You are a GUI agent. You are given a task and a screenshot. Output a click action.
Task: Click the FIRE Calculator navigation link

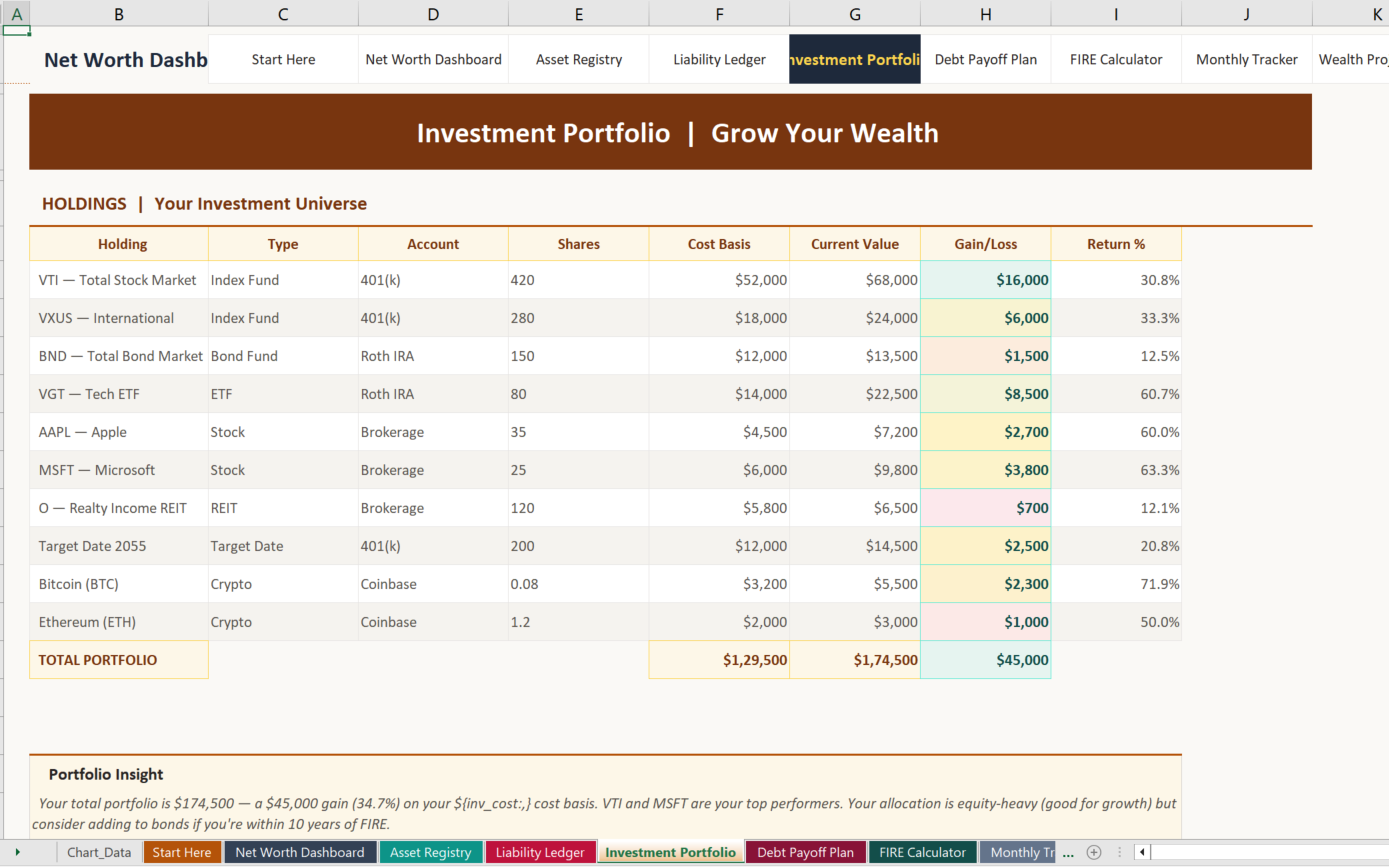[x=1116, y=59]
